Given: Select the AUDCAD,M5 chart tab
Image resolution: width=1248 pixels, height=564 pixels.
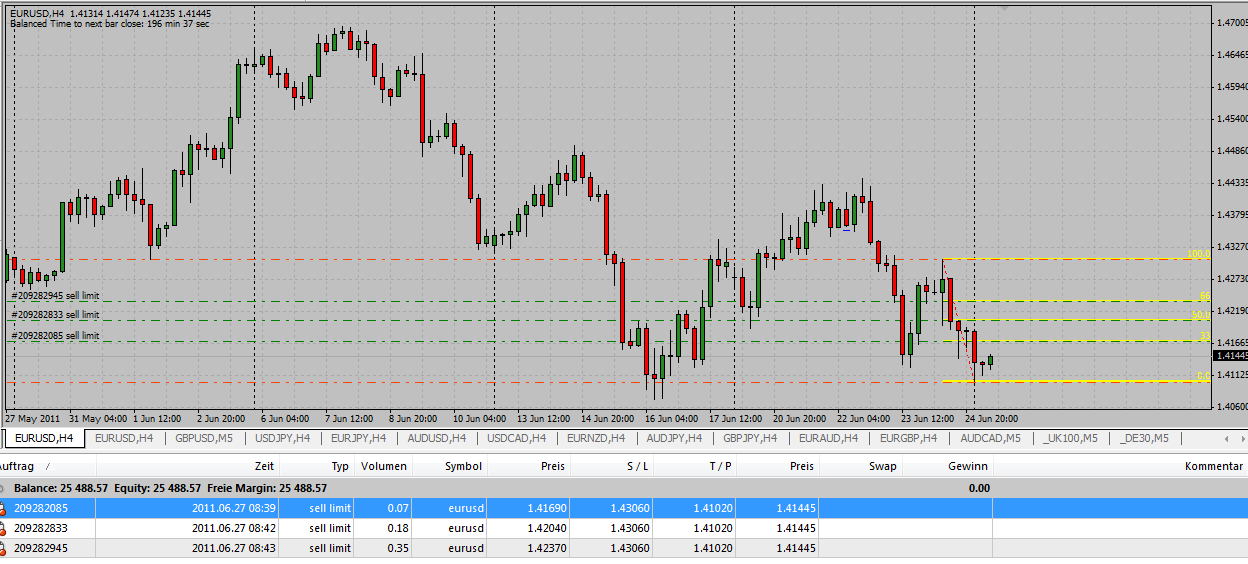Looking at the screenshot, I should [990, 438].
